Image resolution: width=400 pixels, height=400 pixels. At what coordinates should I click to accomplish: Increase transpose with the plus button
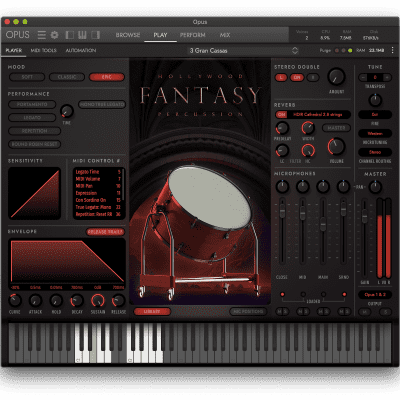387,77
